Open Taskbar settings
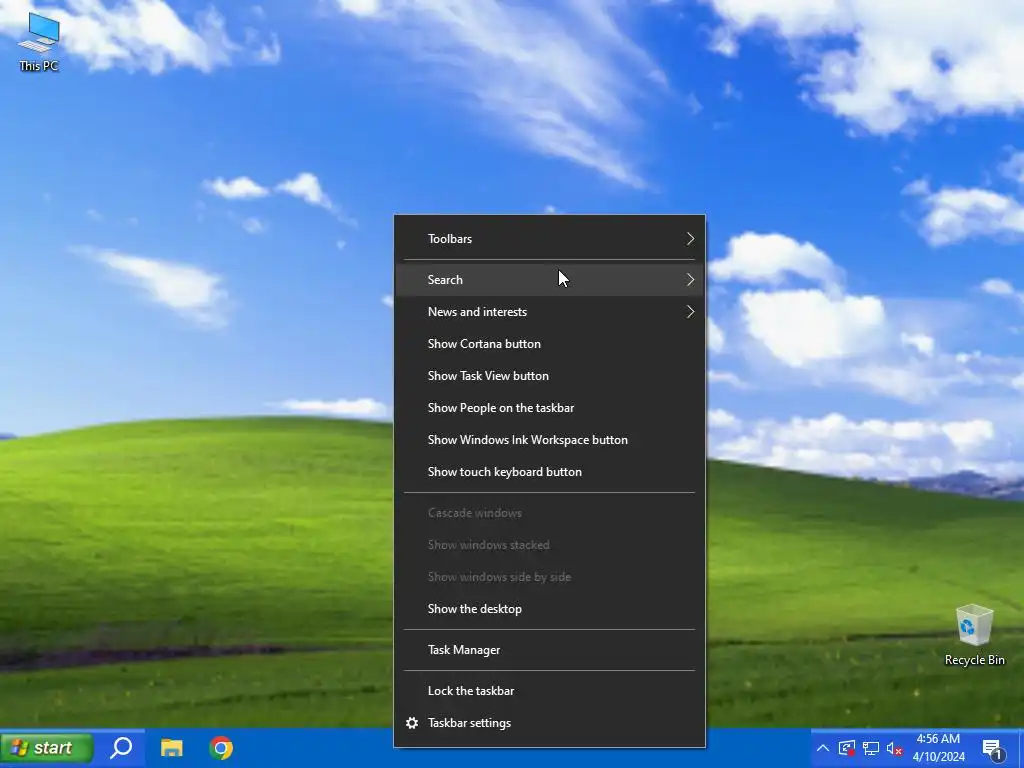This screenshot has height=768, width=1024. [549, 723]
